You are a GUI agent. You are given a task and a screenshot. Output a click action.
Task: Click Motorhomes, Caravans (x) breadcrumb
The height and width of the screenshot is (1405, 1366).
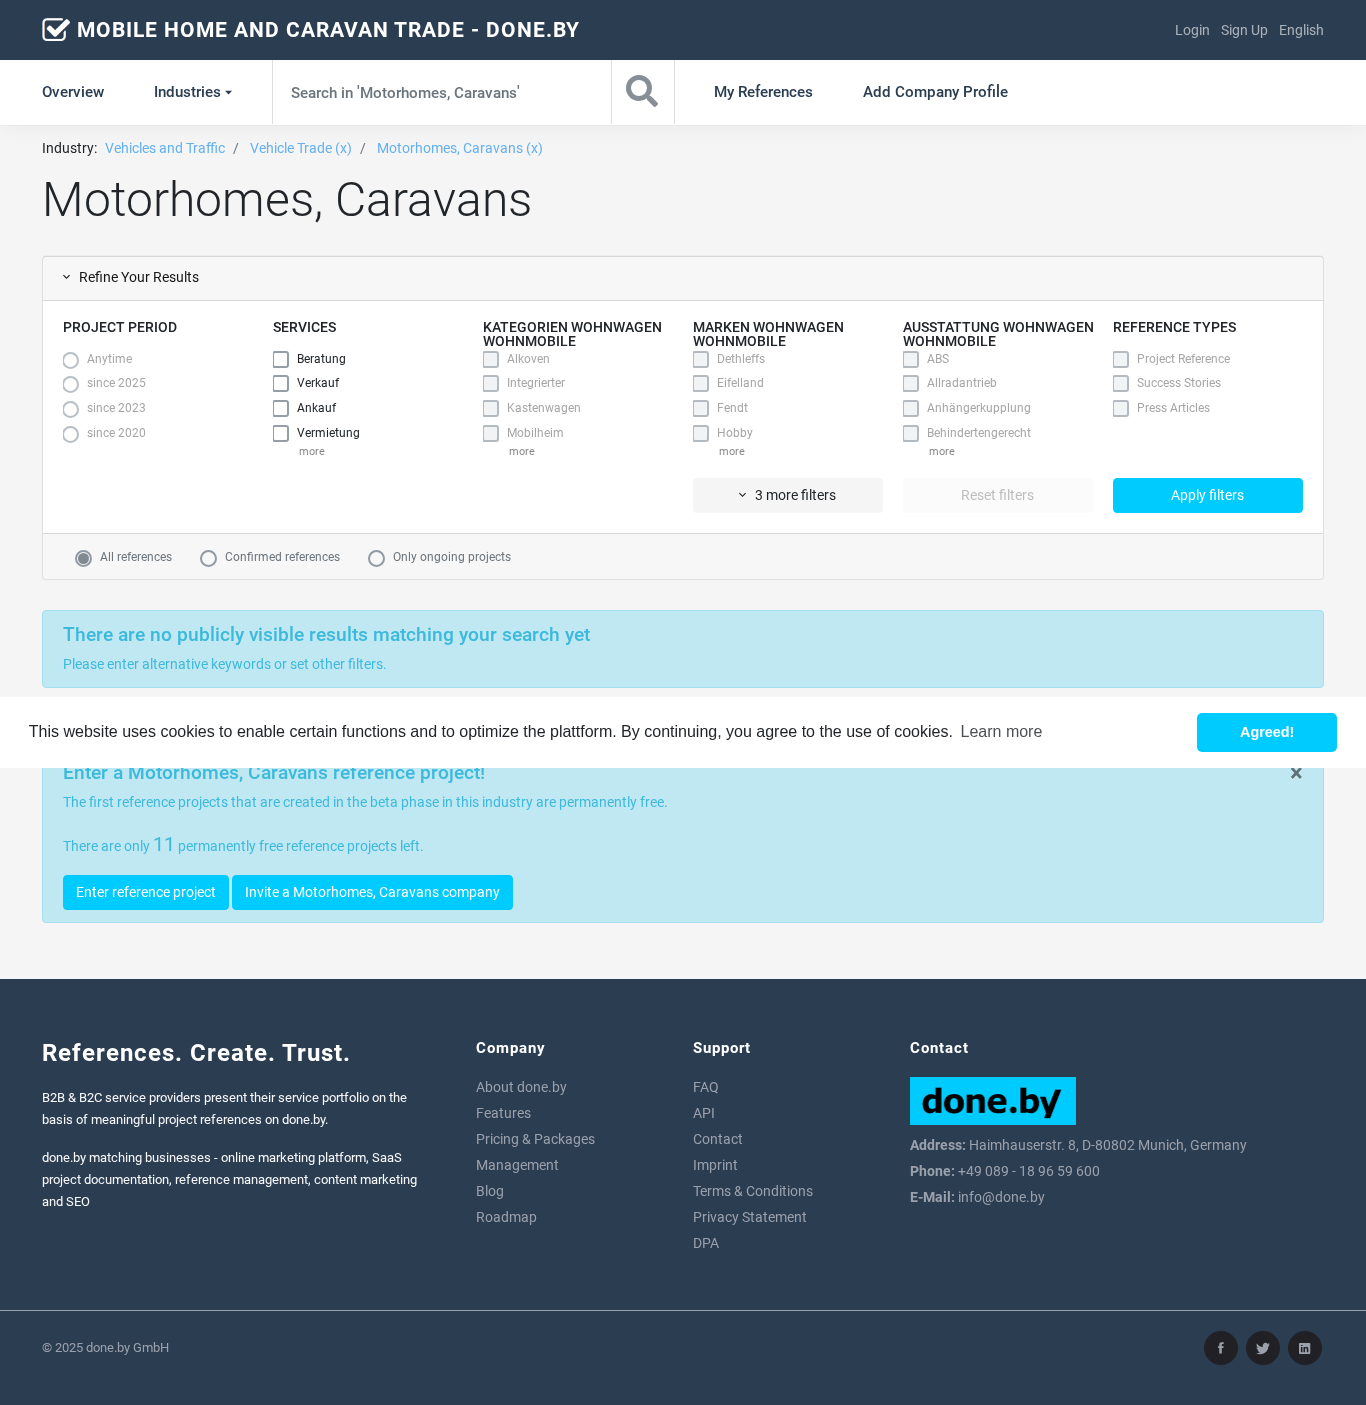[x=460, y=148]
